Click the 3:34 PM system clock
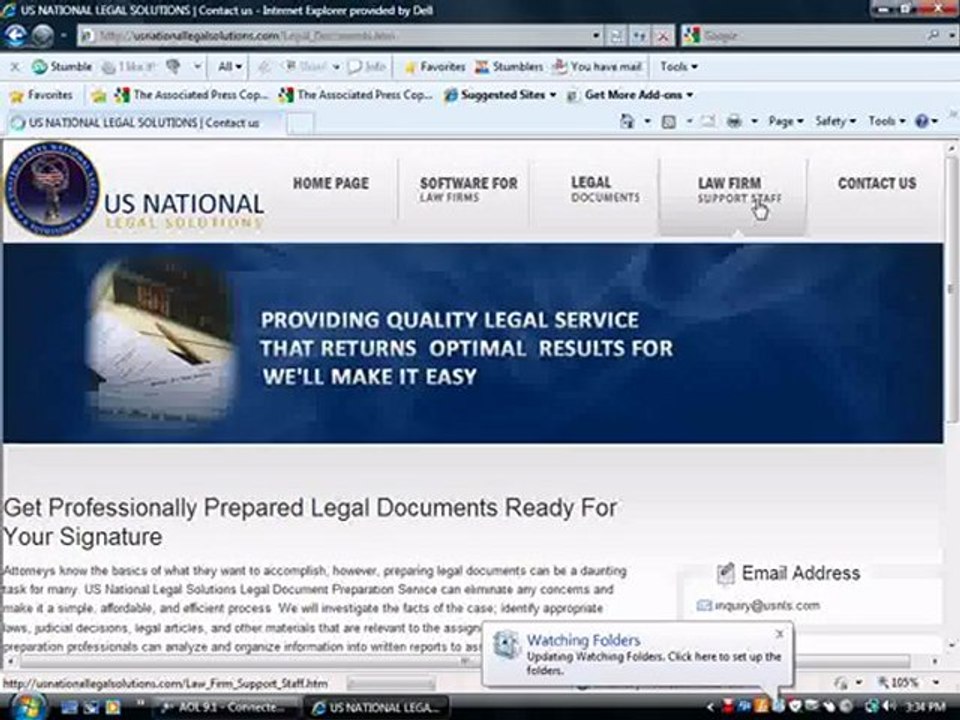This screenshot has width=960, height=720. 926,707
